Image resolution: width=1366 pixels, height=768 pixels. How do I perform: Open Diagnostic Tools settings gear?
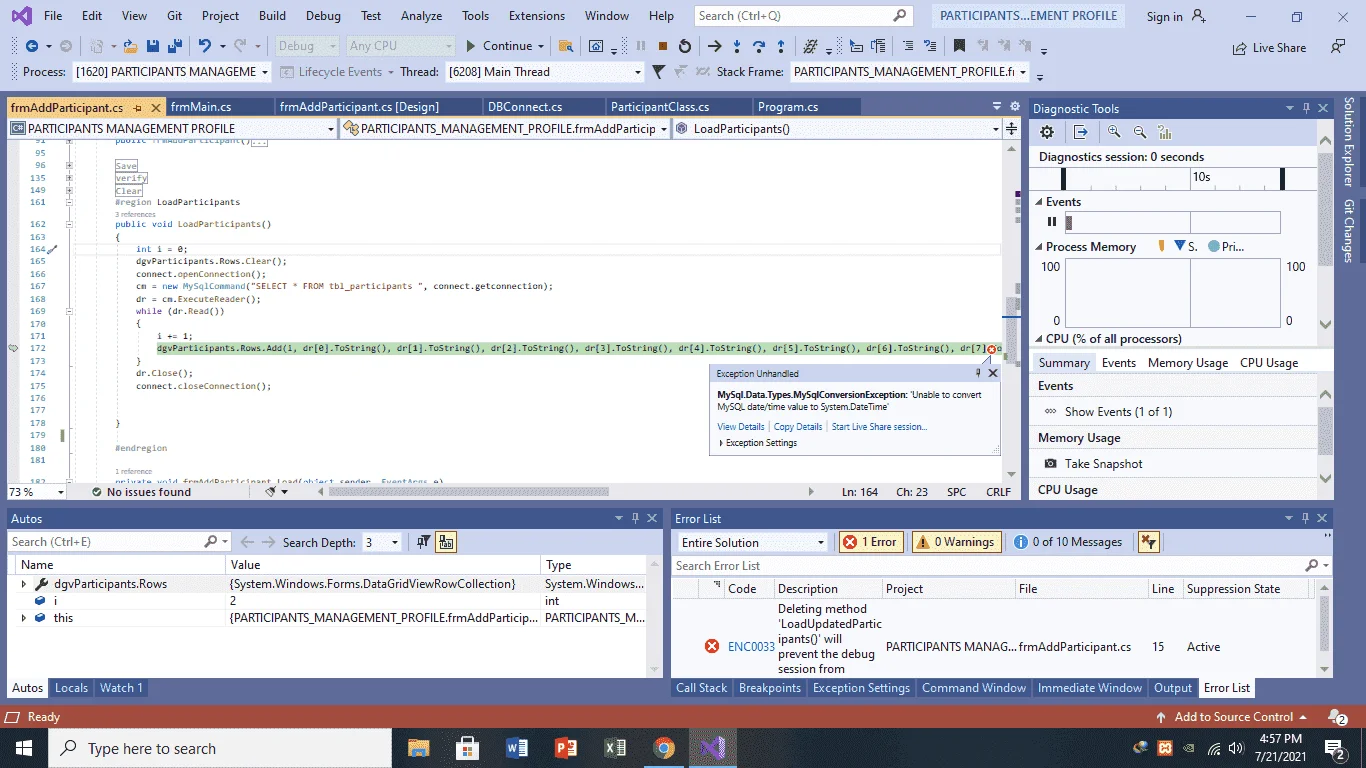pyautogui.click(x=1047, y=132)
